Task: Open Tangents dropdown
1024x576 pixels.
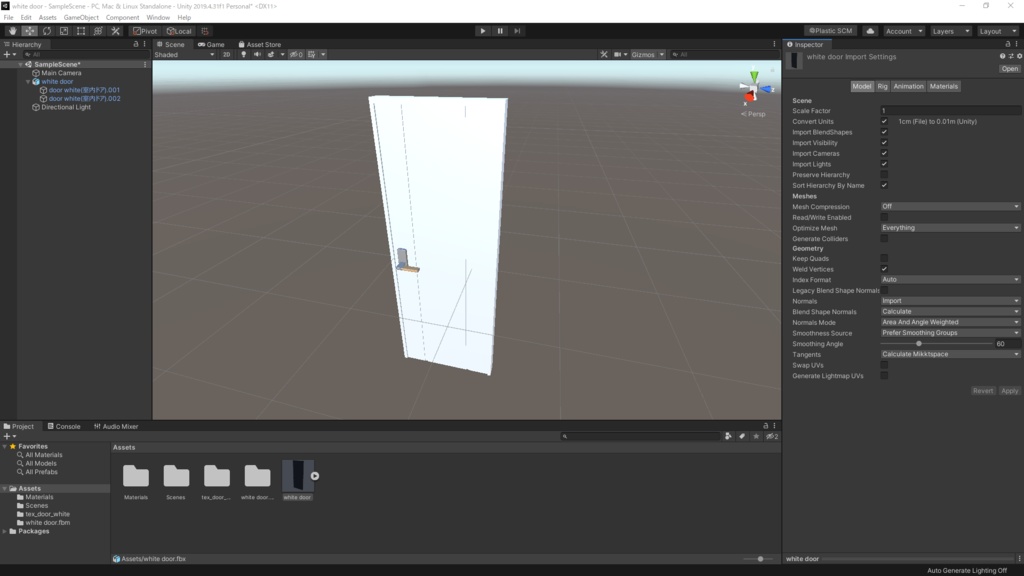Action: pyautogui.click(x=950, y=354)
